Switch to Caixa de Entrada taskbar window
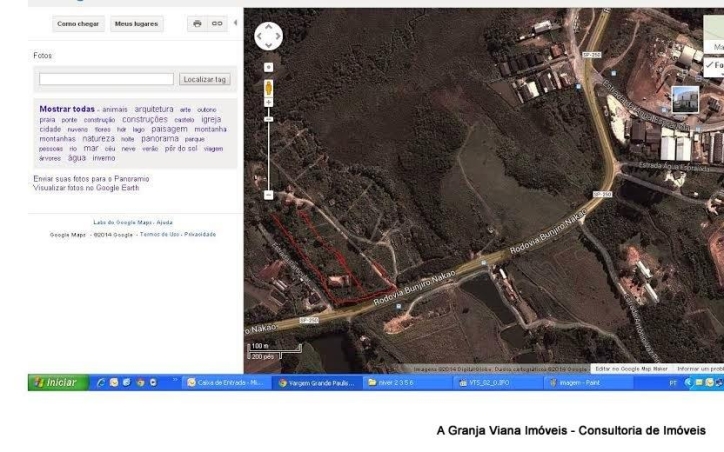The image size is (724, 452). (x=227, y=383)
